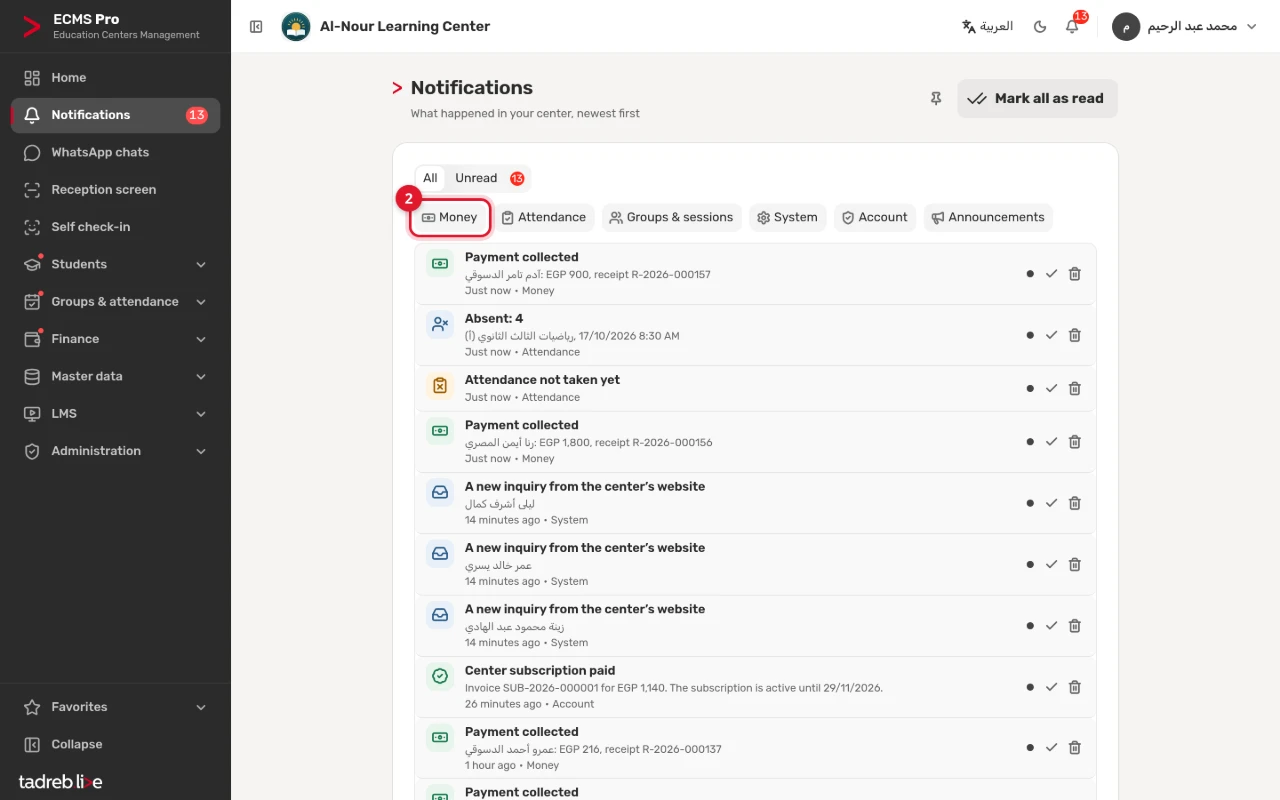
Task: Open the محمد عبد الرحيم user dropdown
Action: tap(1187, 27)
